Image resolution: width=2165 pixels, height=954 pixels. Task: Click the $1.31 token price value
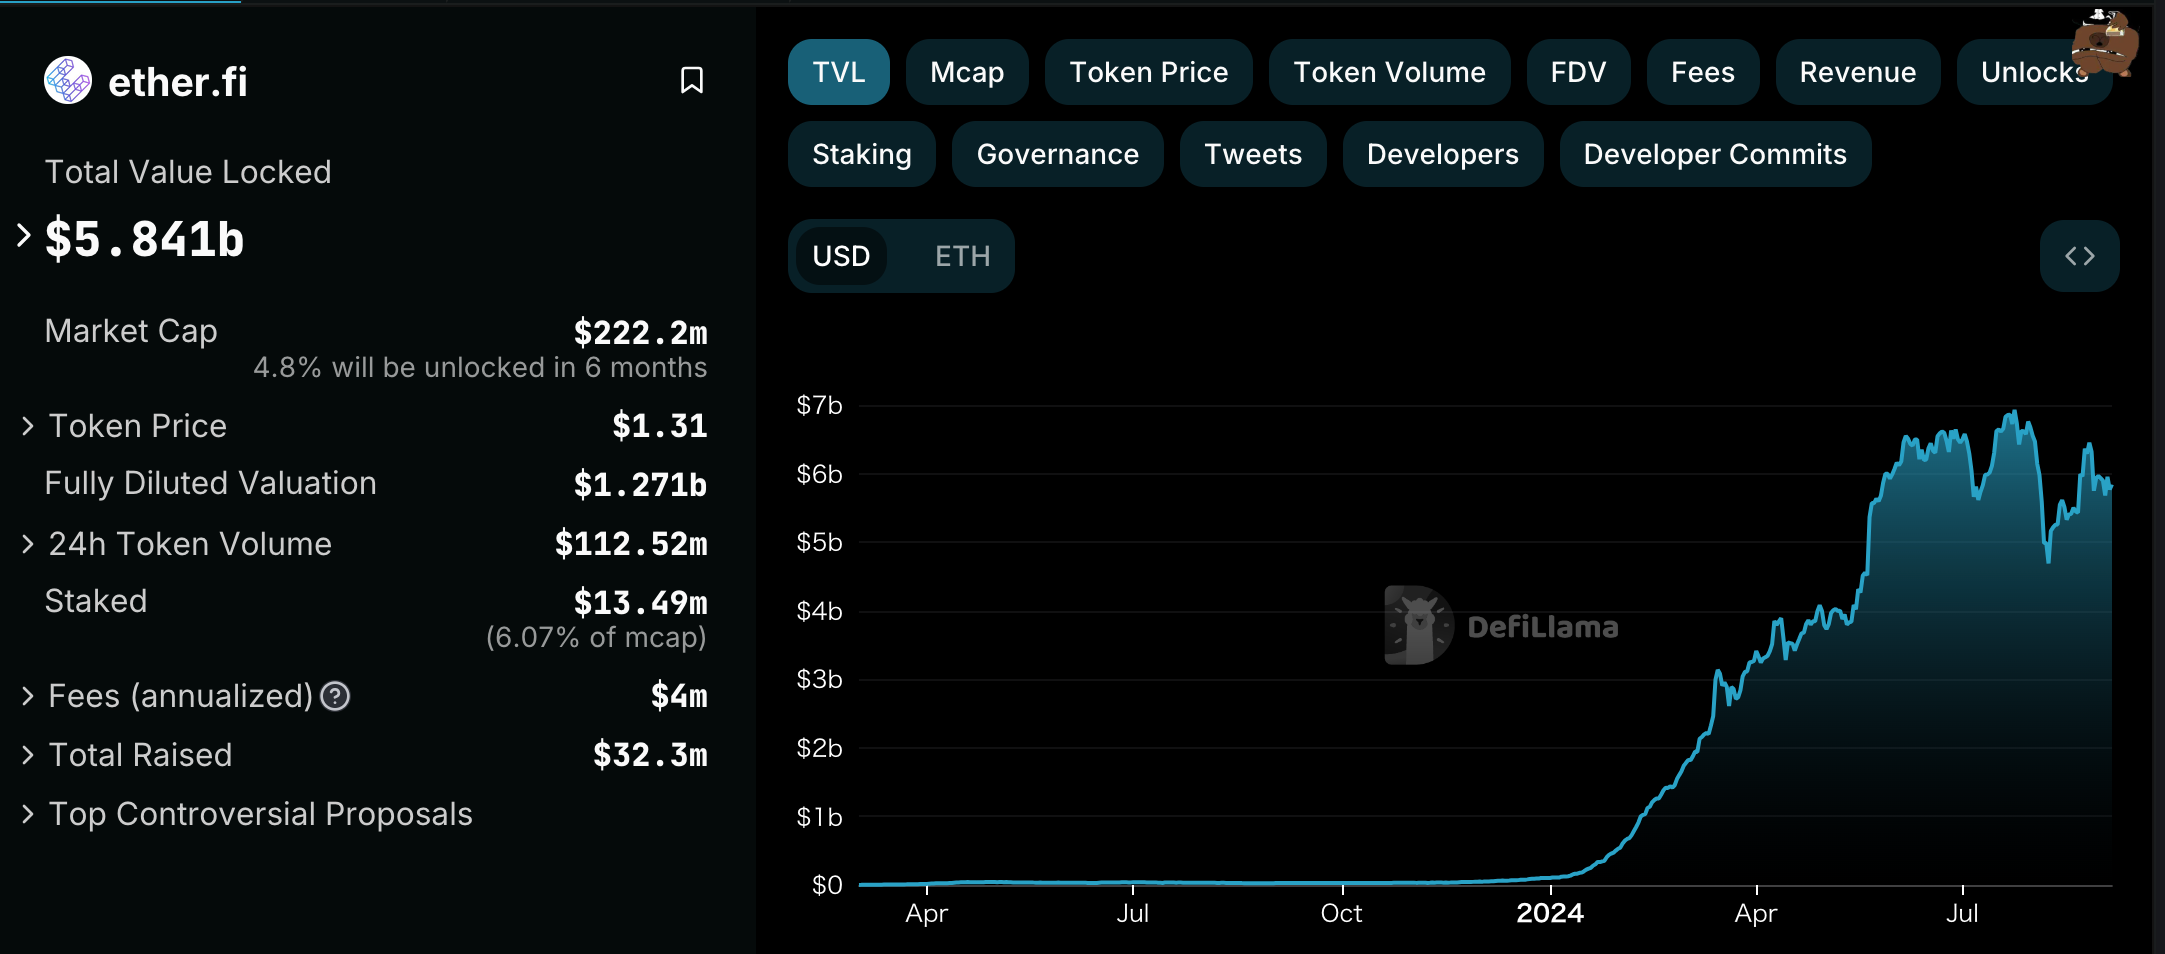(659, 426)
